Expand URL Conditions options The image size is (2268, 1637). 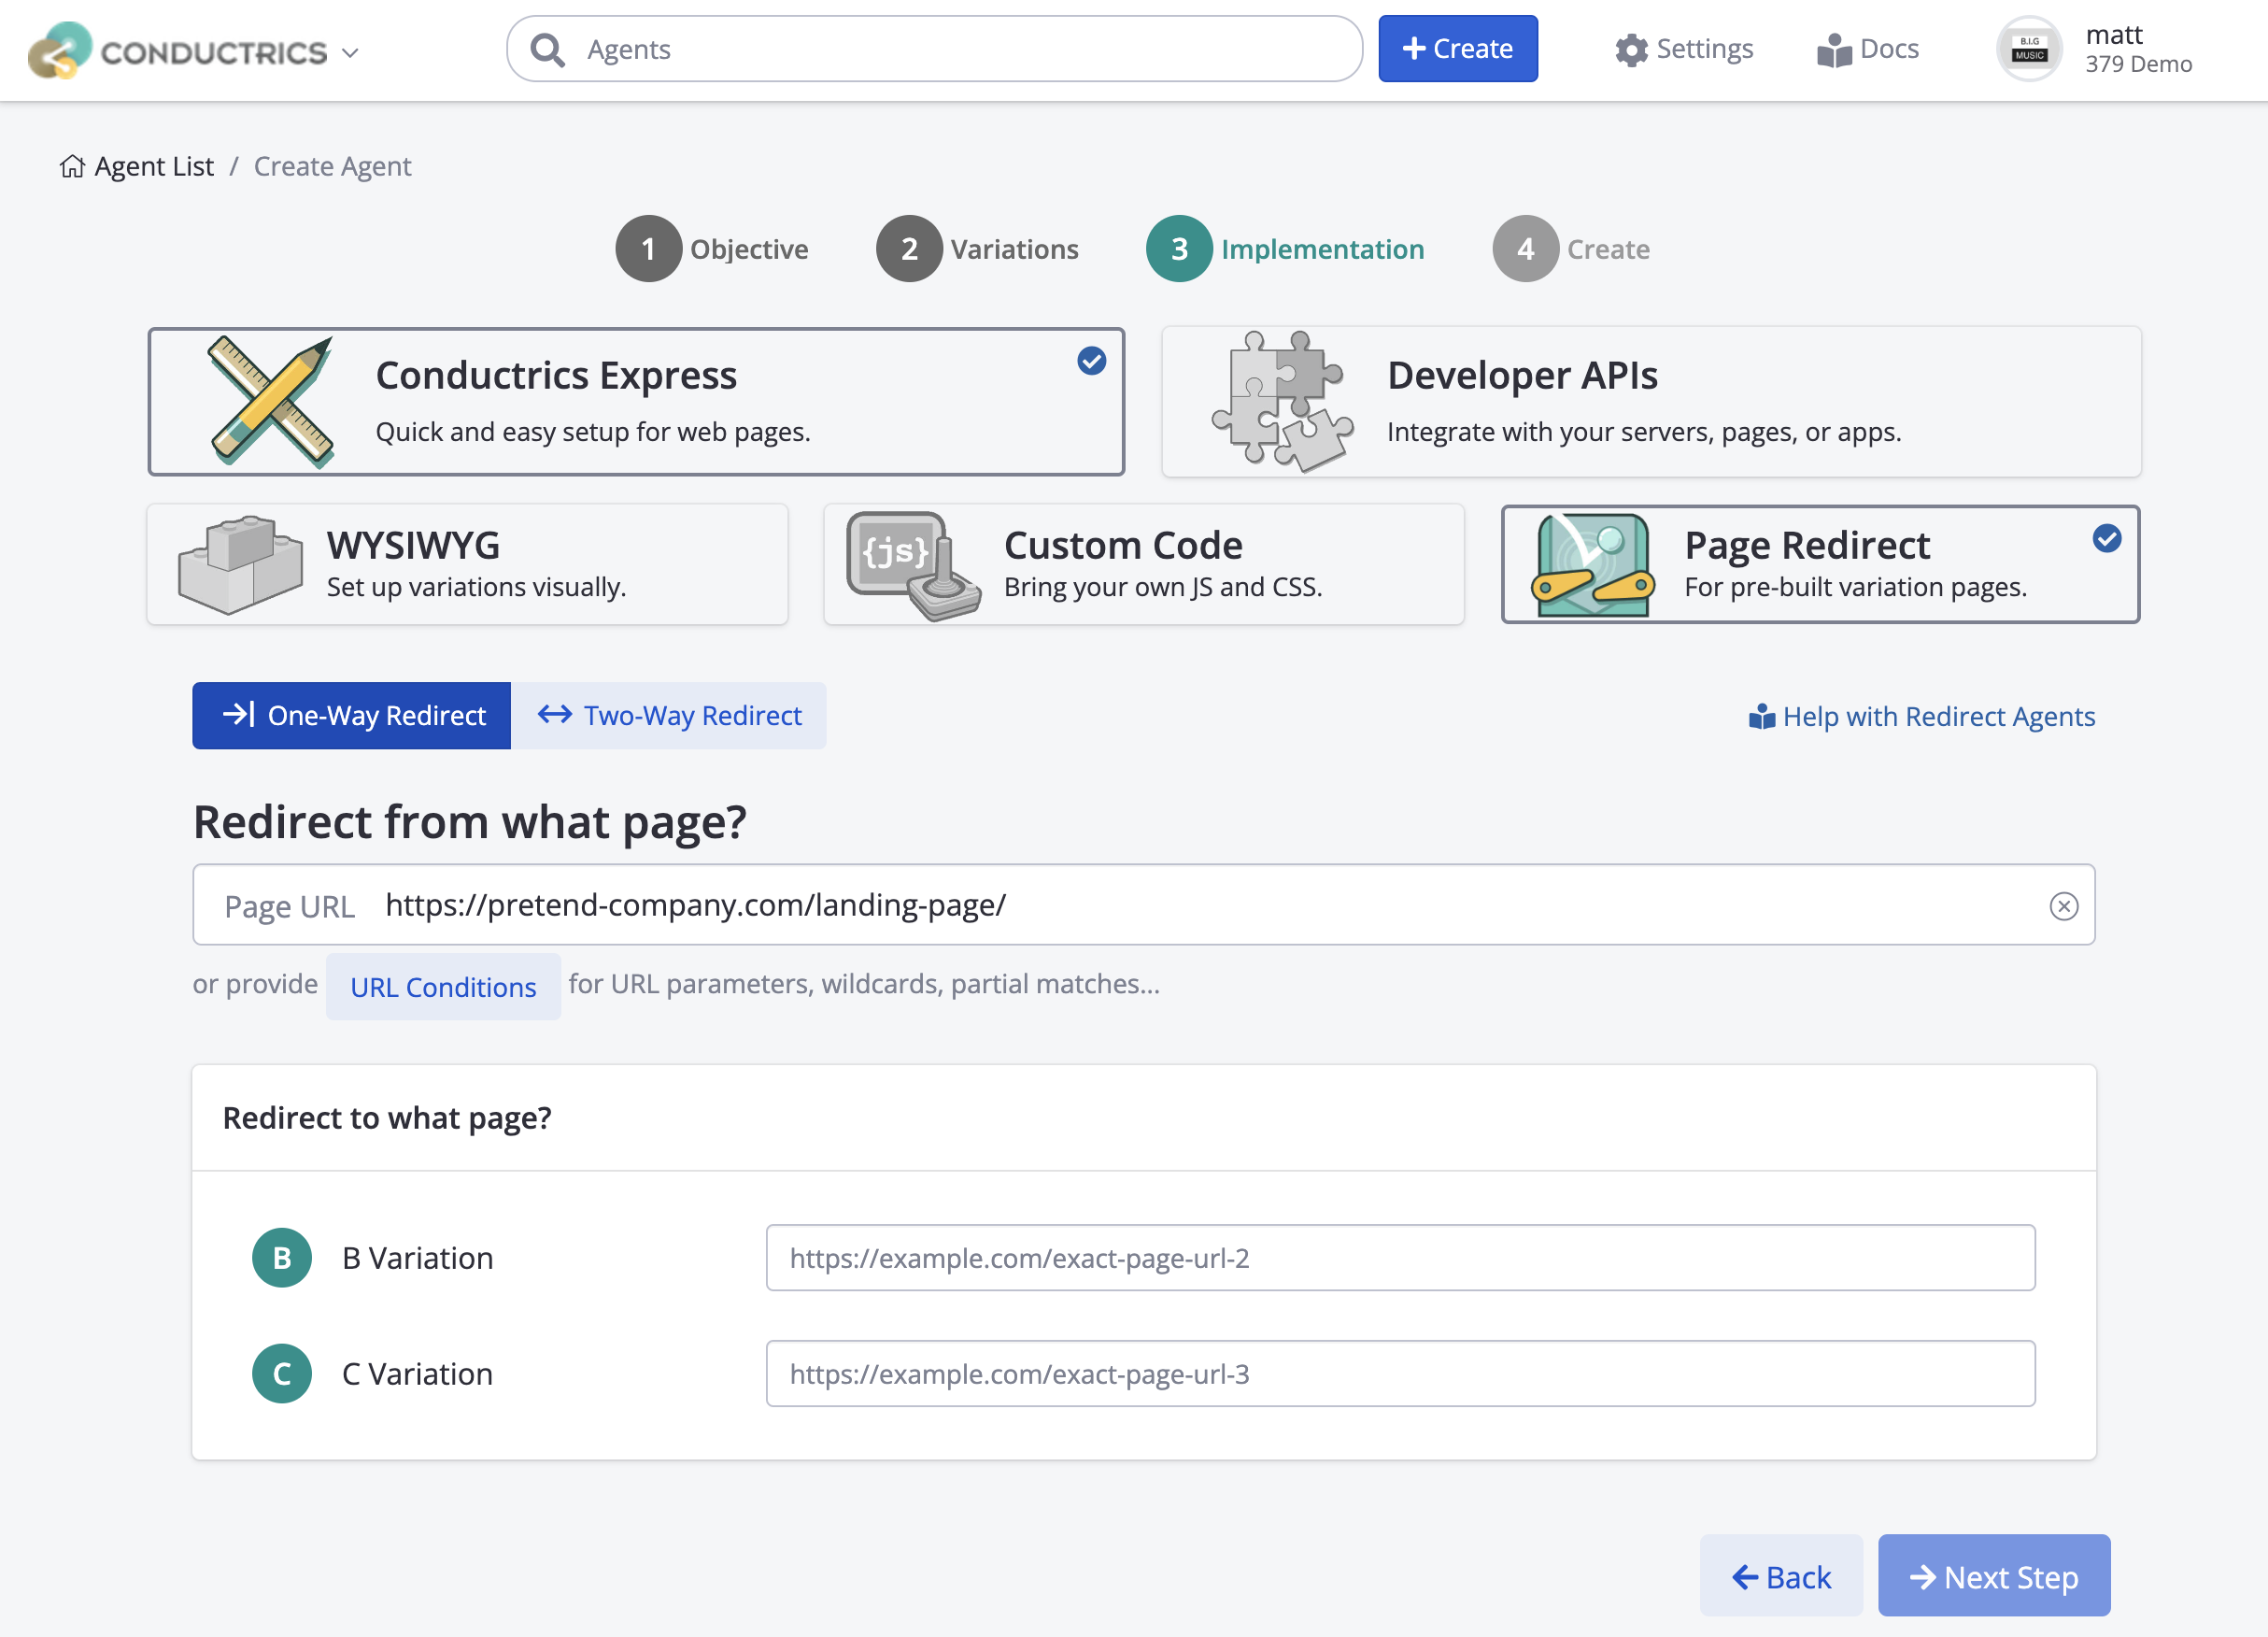tap(443, 987)
